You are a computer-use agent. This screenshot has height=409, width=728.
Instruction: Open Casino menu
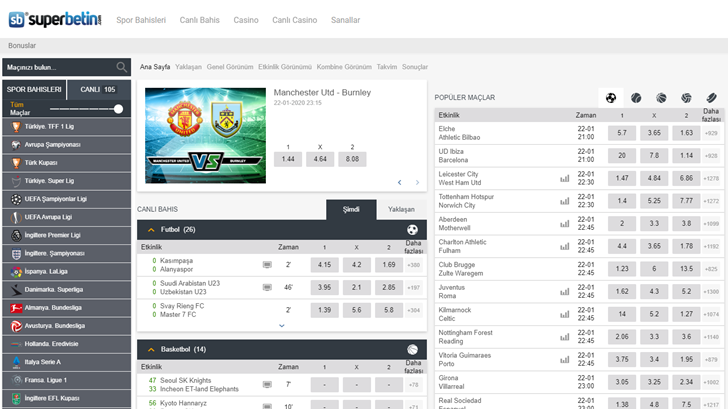pyautogui.click(x=246, y=20)
